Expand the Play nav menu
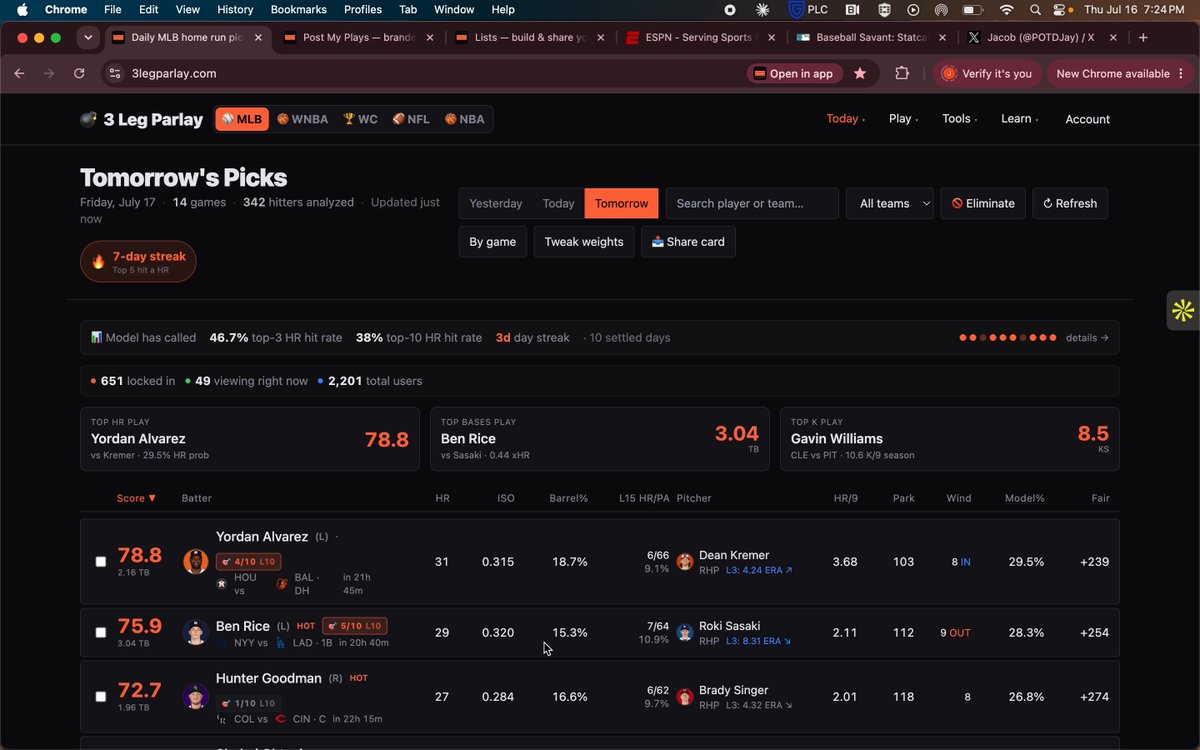1200x750 pixels. tap(903, 119)
